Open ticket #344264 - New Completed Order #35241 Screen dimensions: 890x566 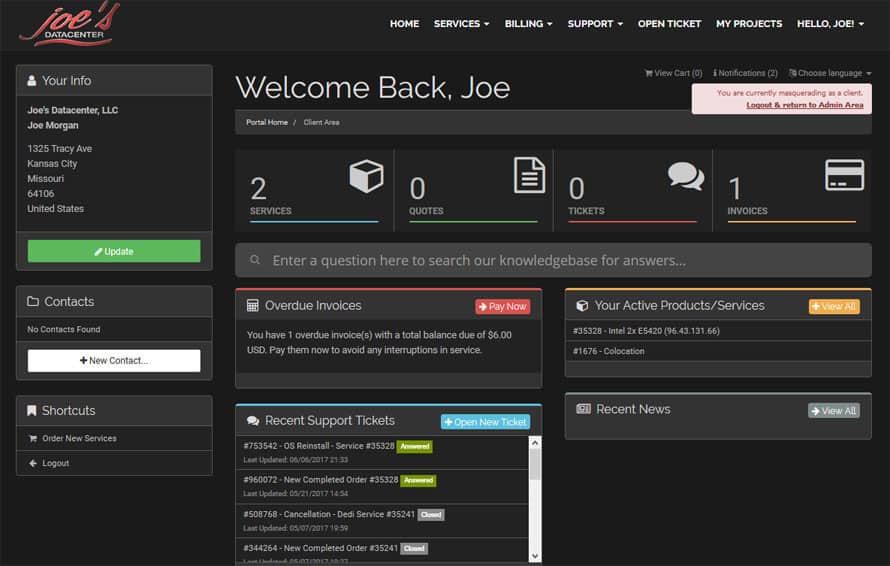[321, 548]
